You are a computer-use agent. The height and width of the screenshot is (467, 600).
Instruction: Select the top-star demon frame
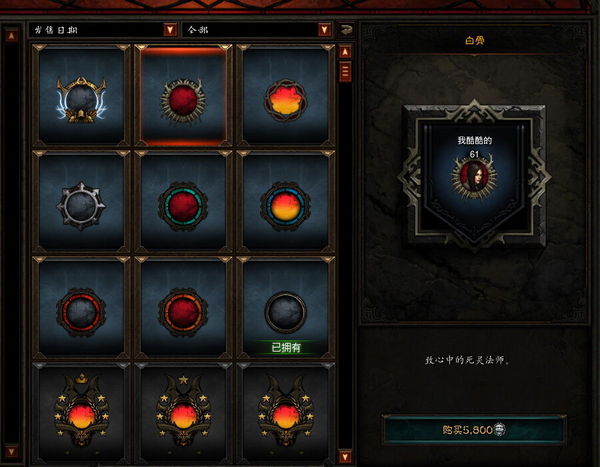point(183,415)
